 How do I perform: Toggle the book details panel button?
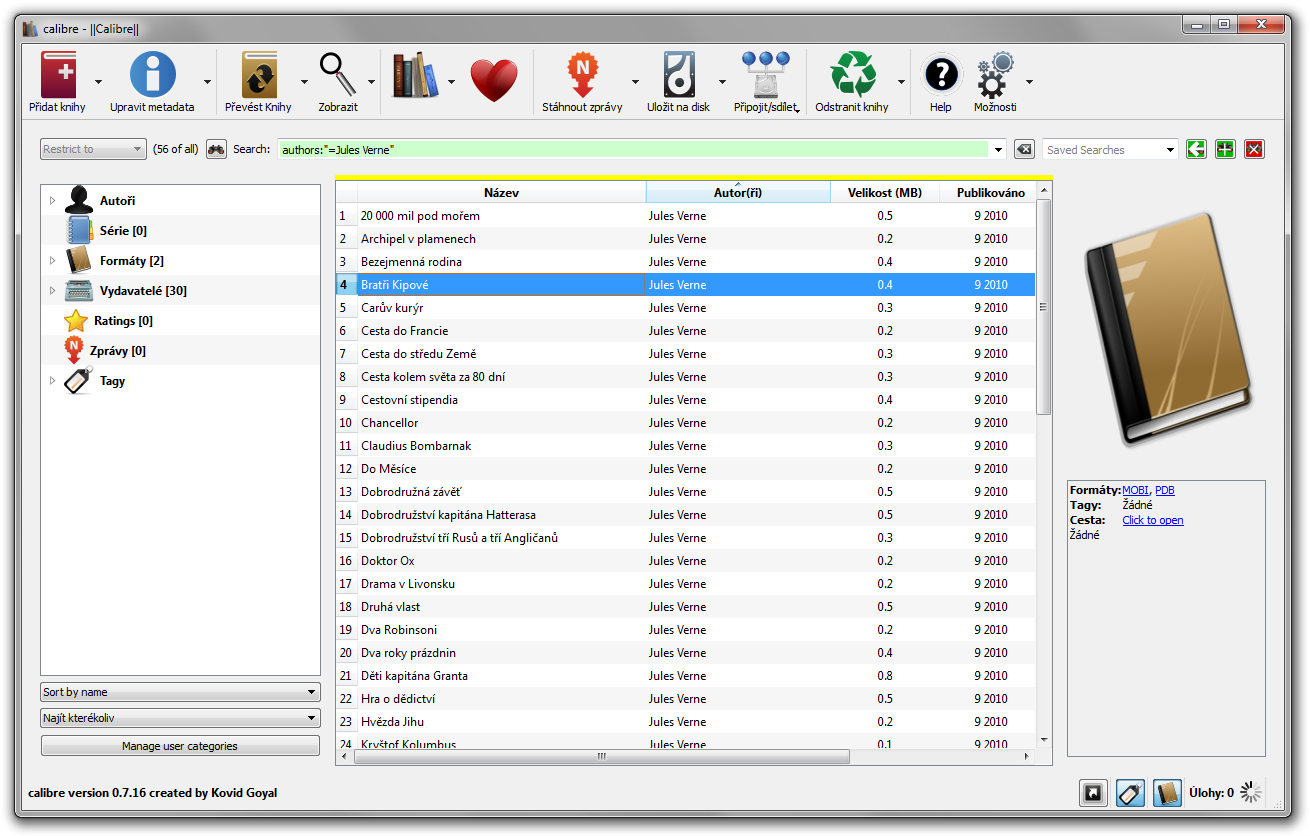click(1167, 793)
